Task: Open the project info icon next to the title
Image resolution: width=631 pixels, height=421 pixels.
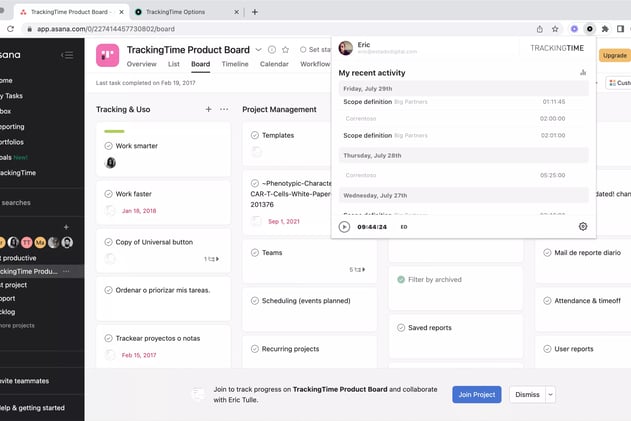Action: [x=272, y=50]
